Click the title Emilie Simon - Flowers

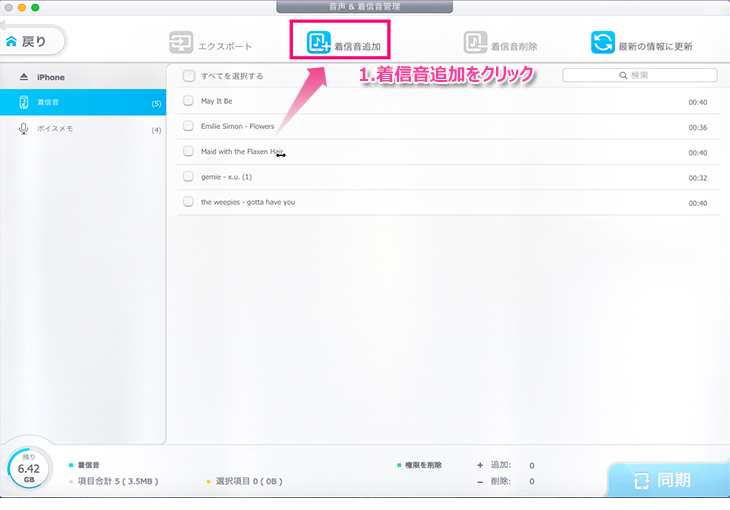coord(237,126)
